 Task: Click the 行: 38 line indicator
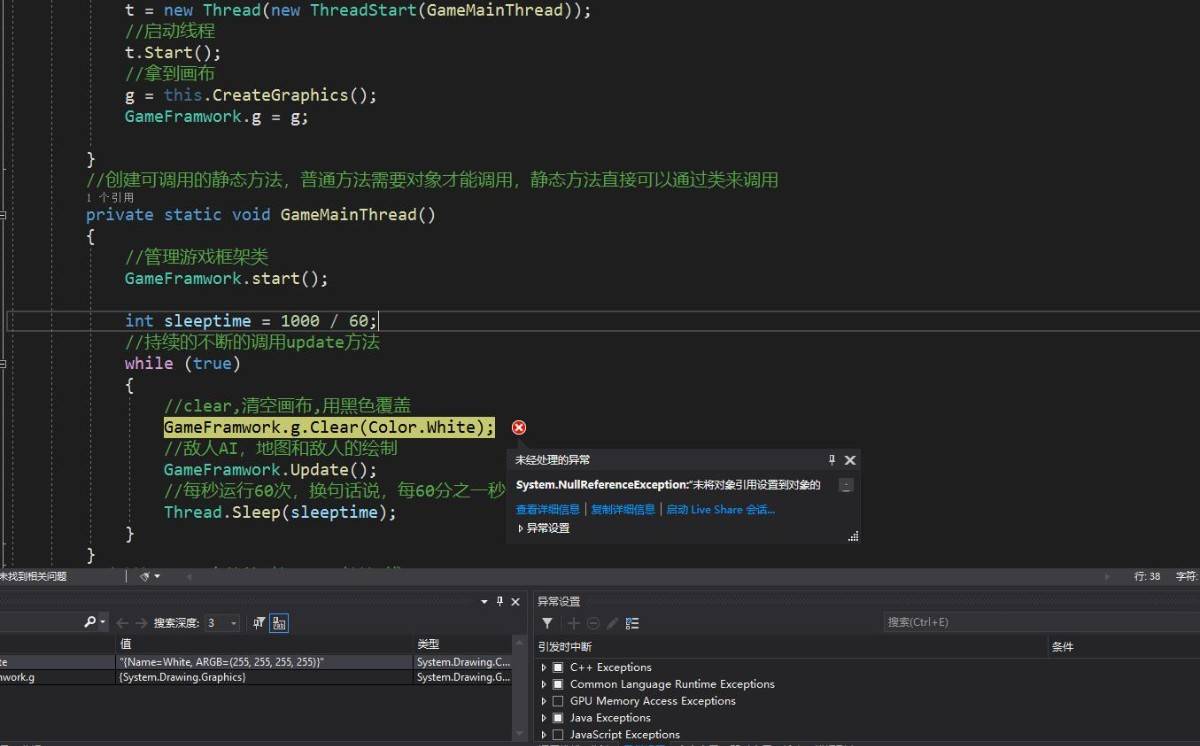[x=1147, y=576]
